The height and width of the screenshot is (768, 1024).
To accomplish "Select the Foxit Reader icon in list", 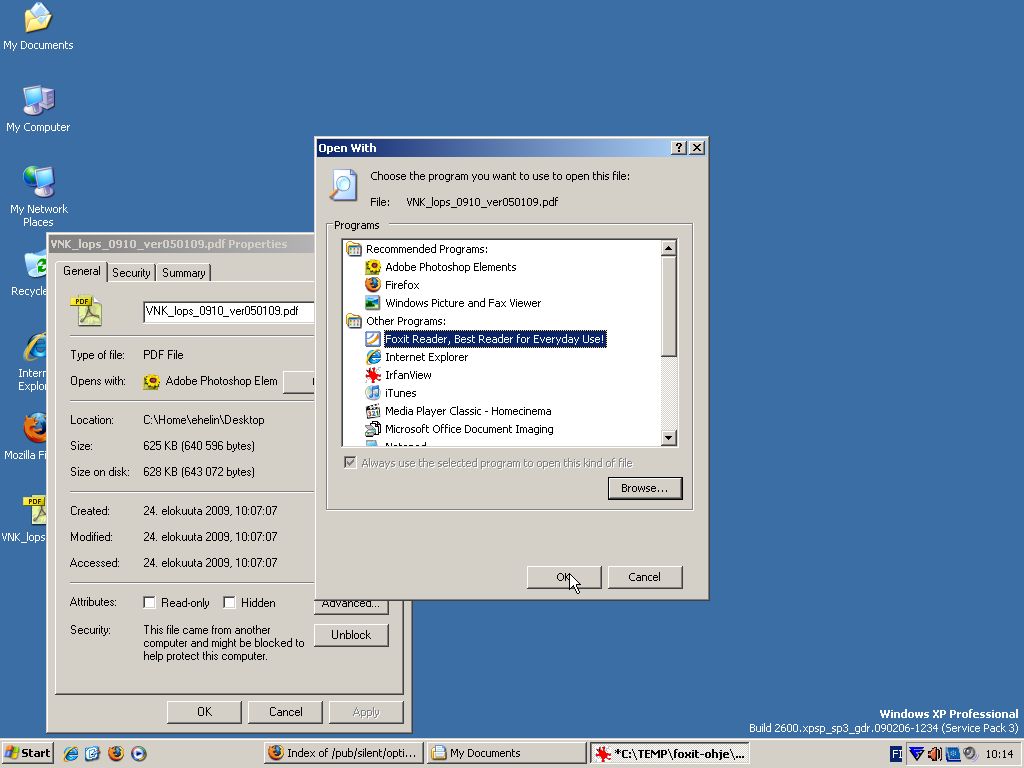I will point(373,339).
